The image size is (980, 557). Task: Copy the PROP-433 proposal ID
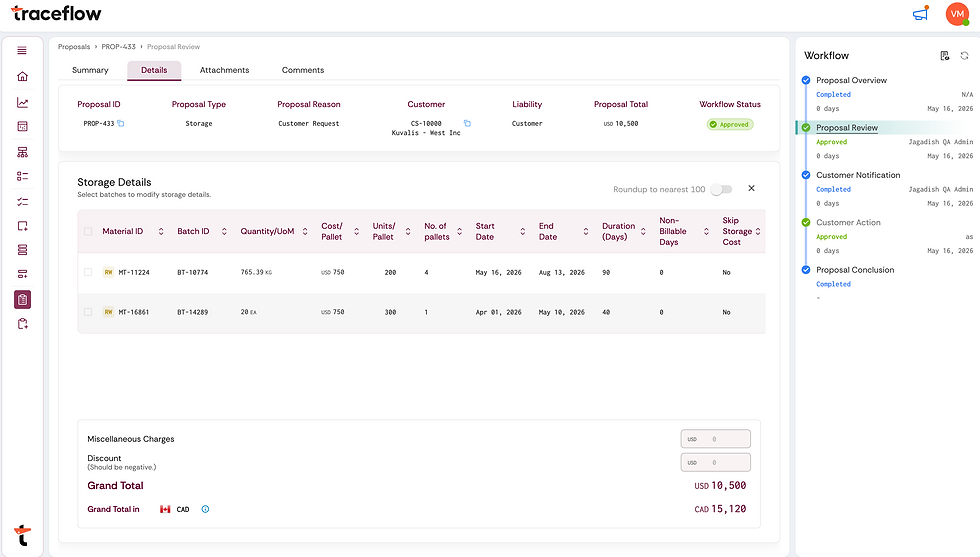121,123
